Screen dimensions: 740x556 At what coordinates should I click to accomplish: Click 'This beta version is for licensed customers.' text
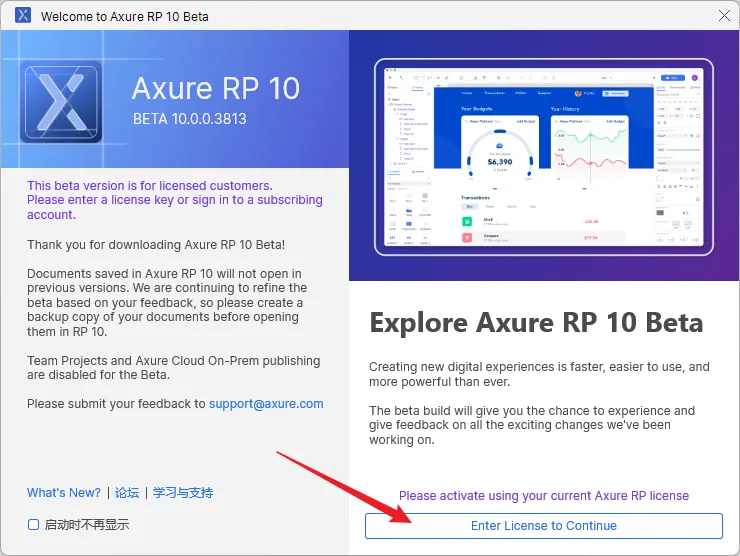tap(150, 185)
